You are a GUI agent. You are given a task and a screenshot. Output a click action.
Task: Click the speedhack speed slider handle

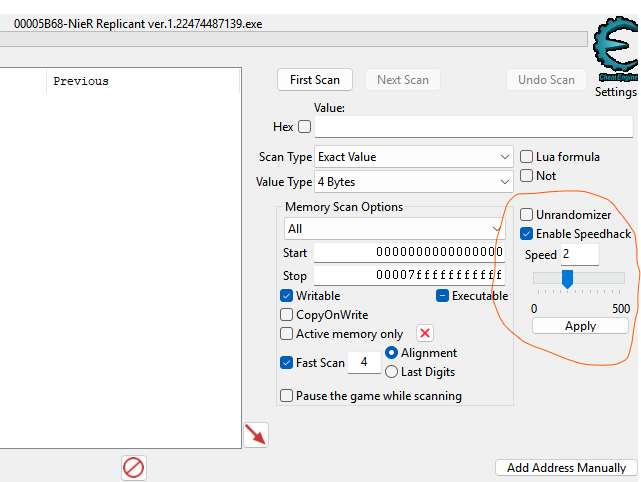(567, 279)
